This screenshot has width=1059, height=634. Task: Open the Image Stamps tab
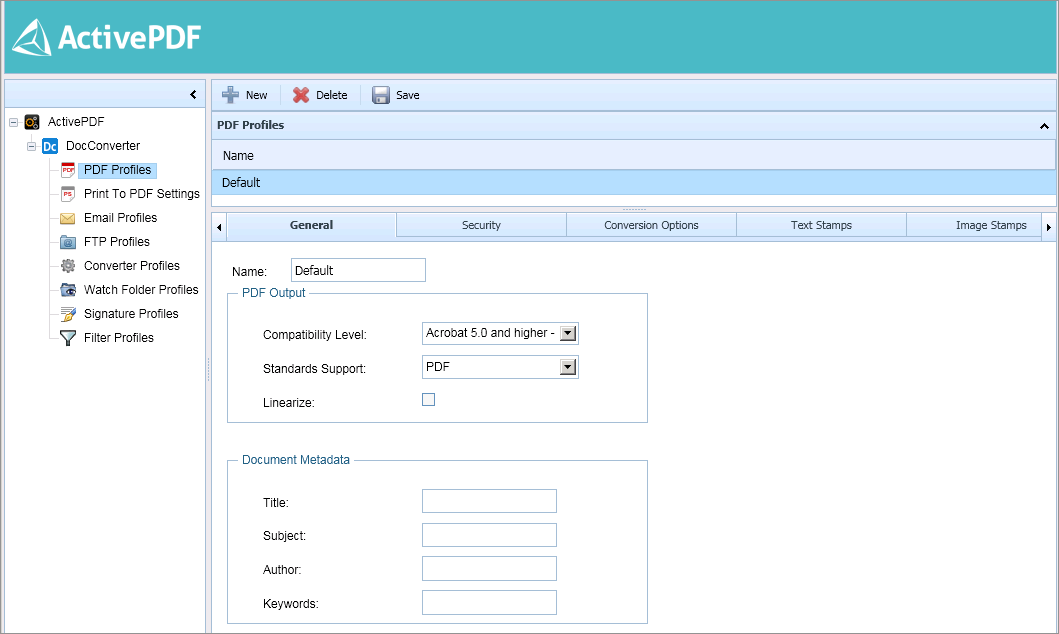pos(975,225)
